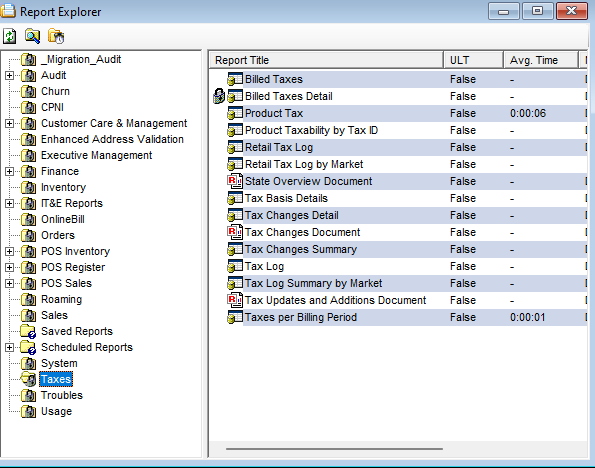Click the Tax Updates and Additions Document icon
Screen dimensions: 595x468
(x=235, y=300)
